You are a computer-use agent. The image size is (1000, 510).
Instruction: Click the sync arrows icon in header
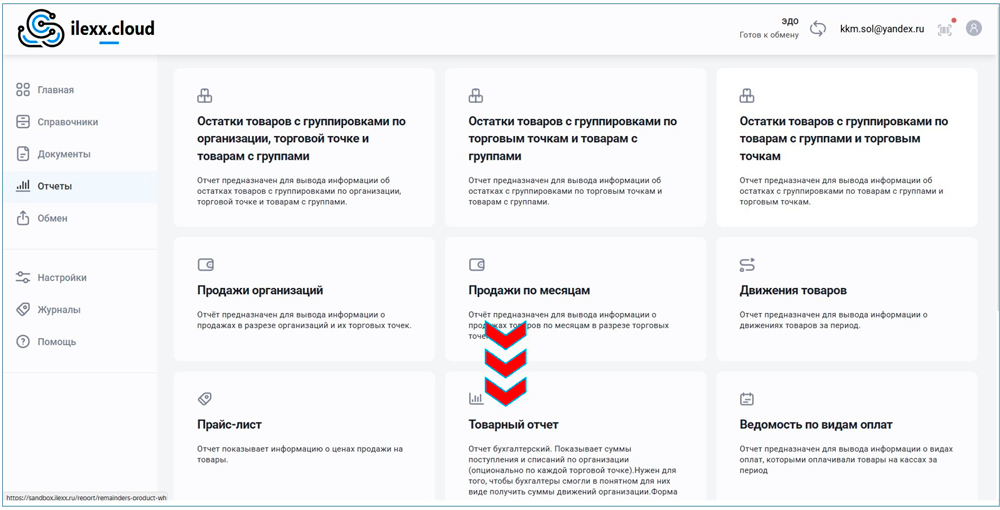click(818, 29)
